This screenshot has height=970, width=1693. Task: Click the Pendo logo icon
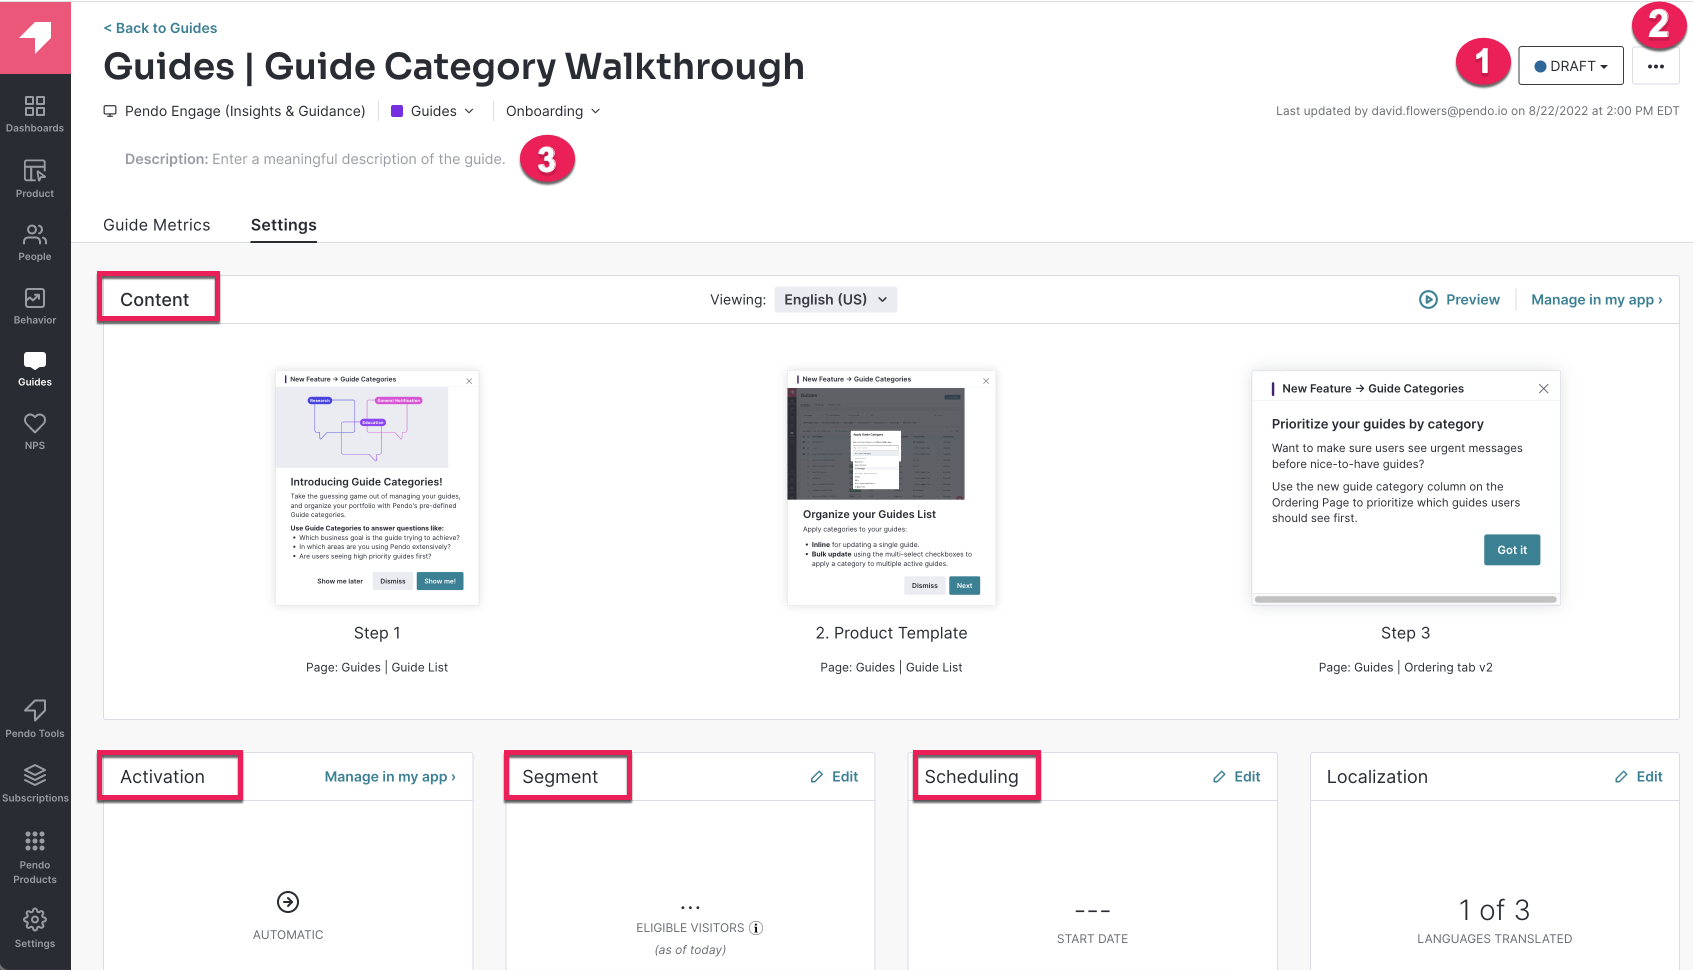click(35, 37)
